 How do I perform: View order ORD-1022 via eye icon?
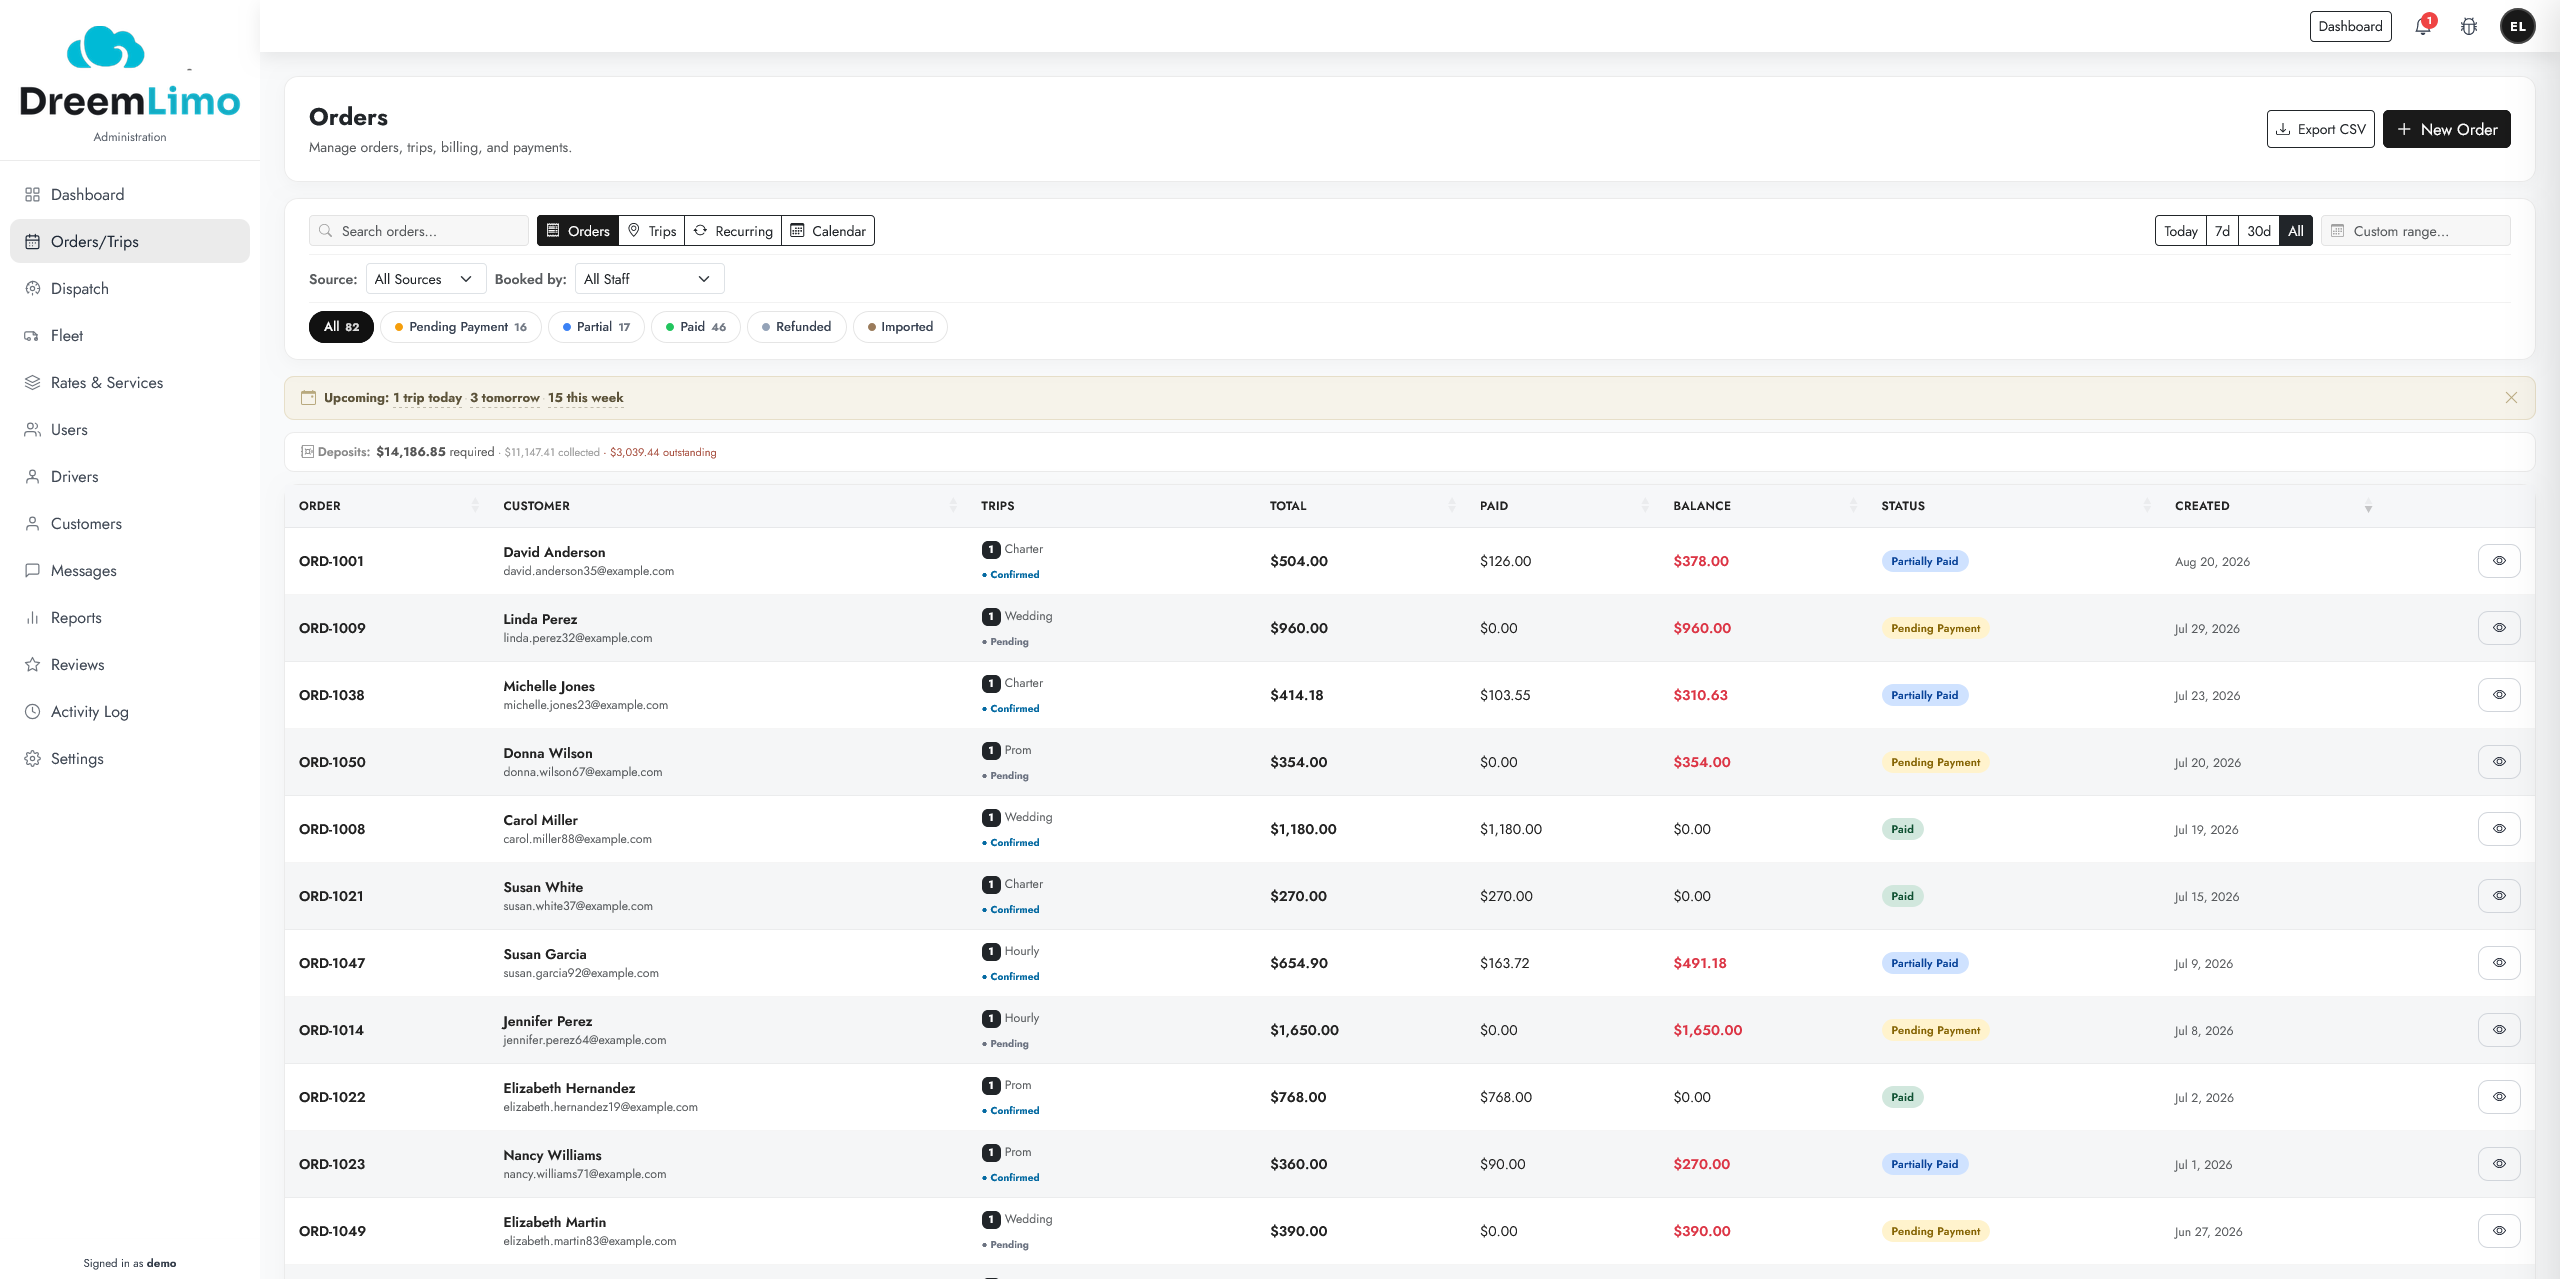(x=2499, y=1097)
